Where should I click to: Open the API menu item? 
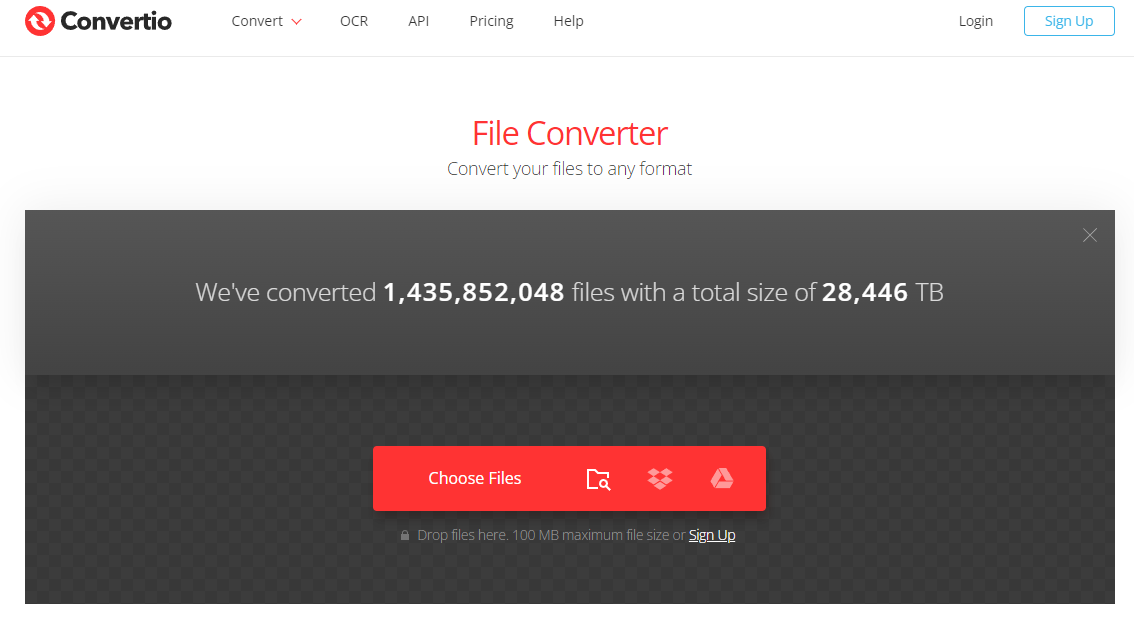coord(418,22)
